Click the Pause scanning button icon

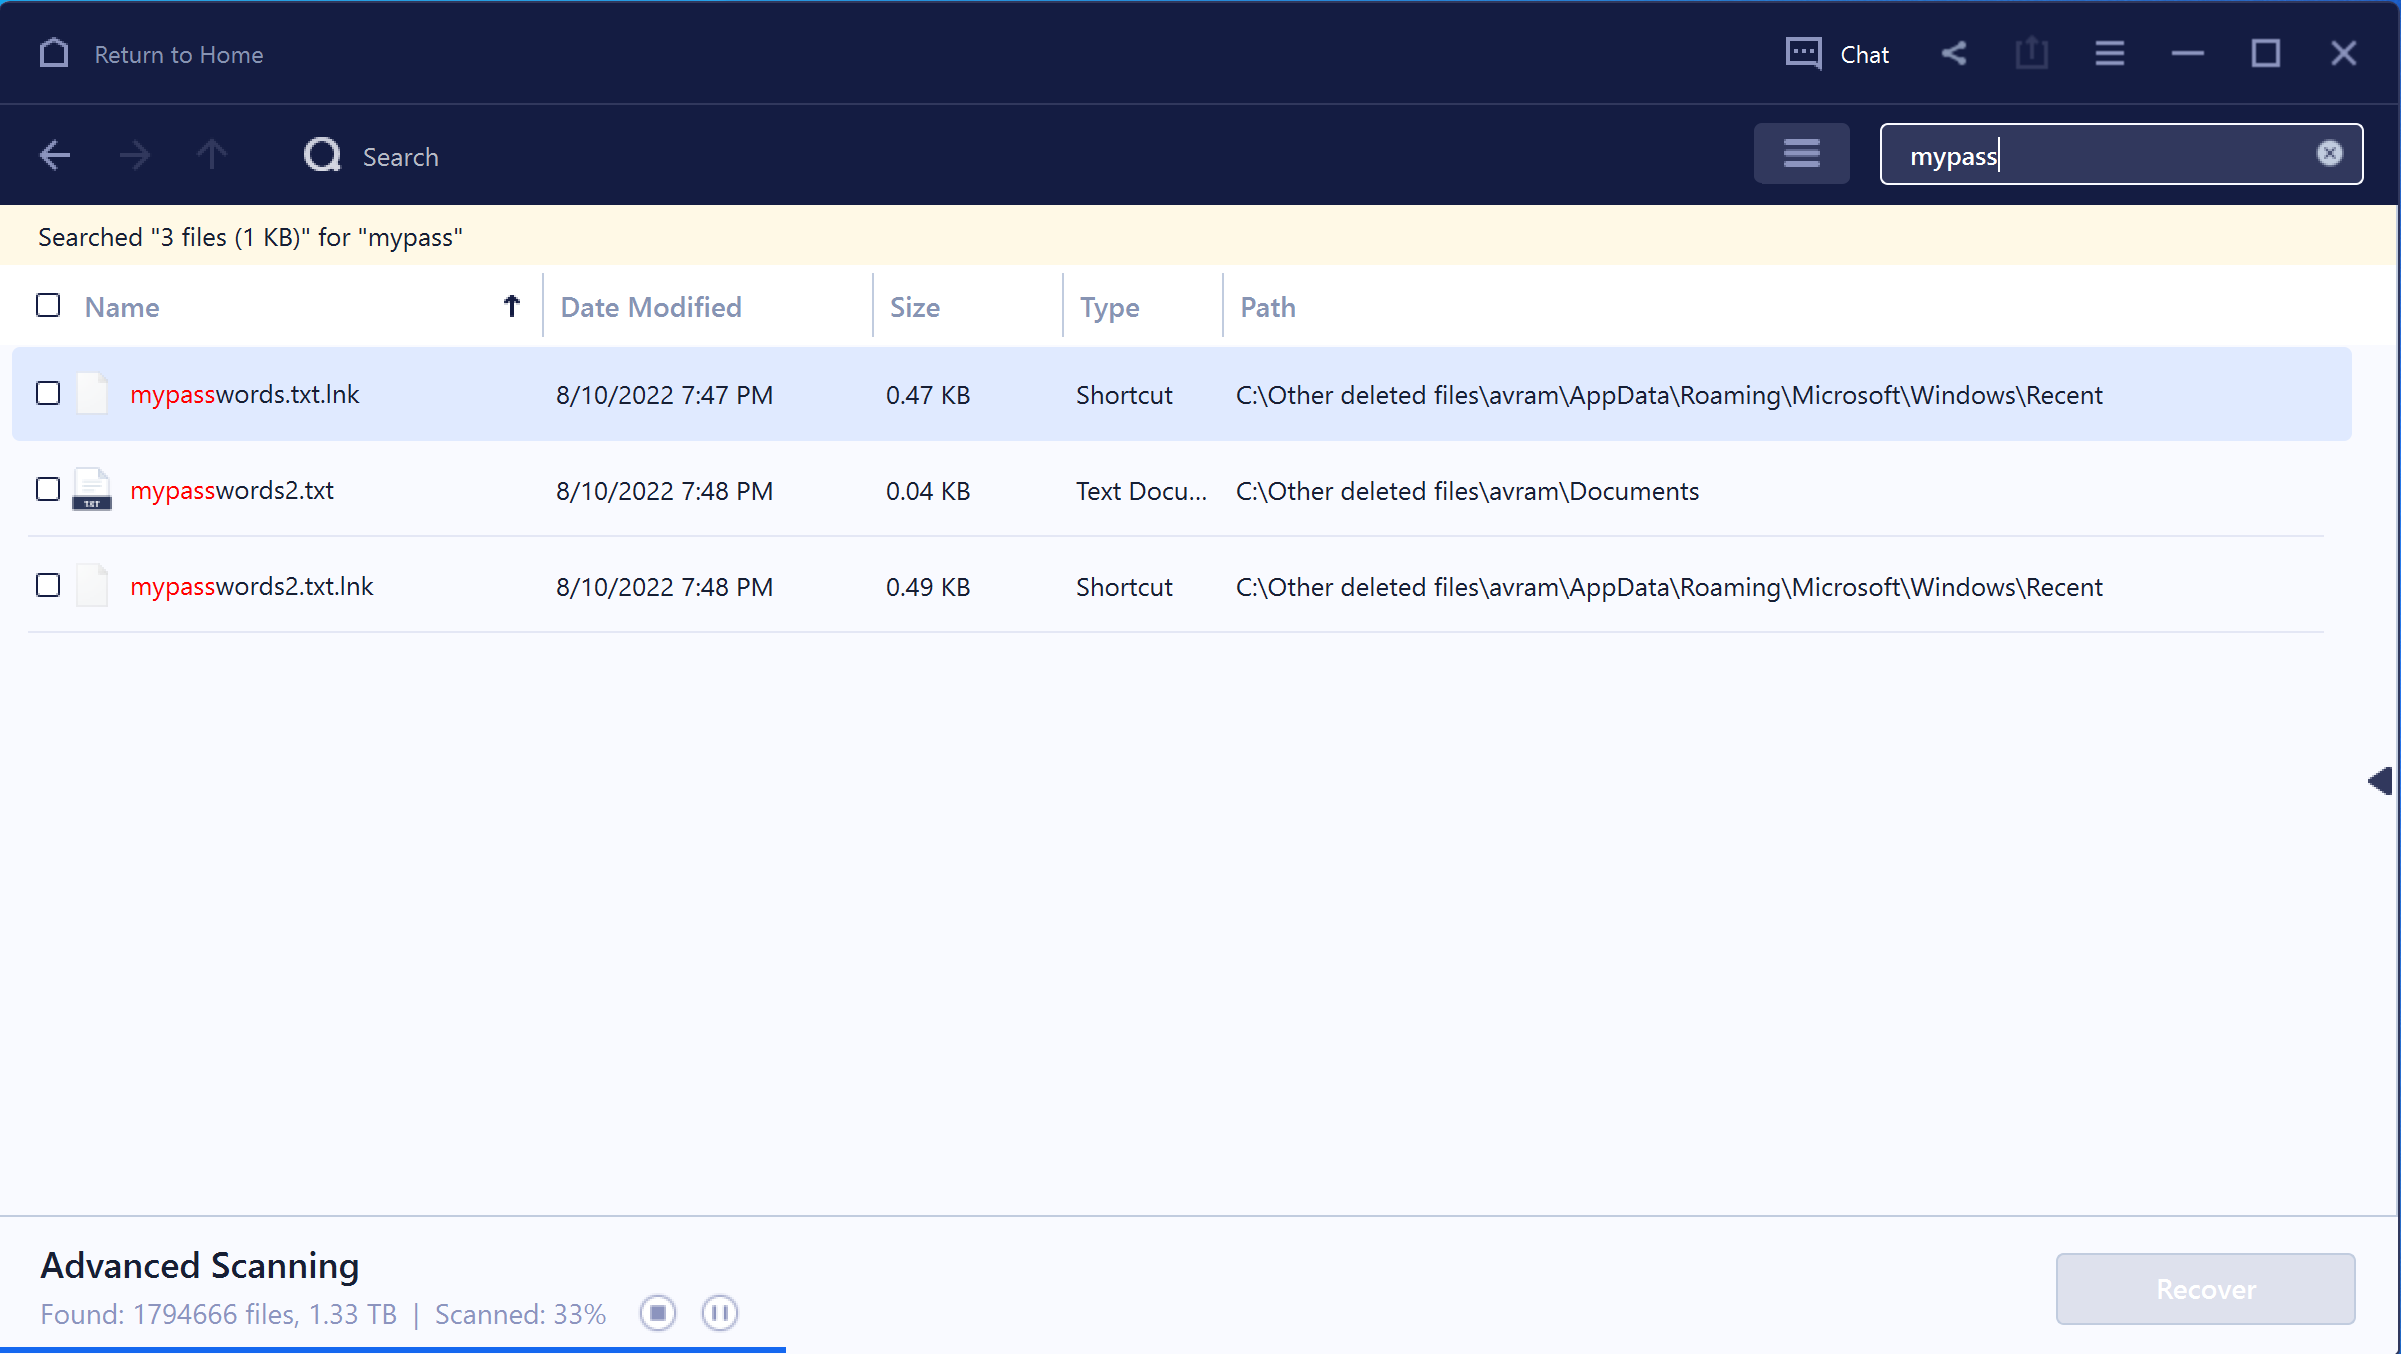(x=719, y=1313)
